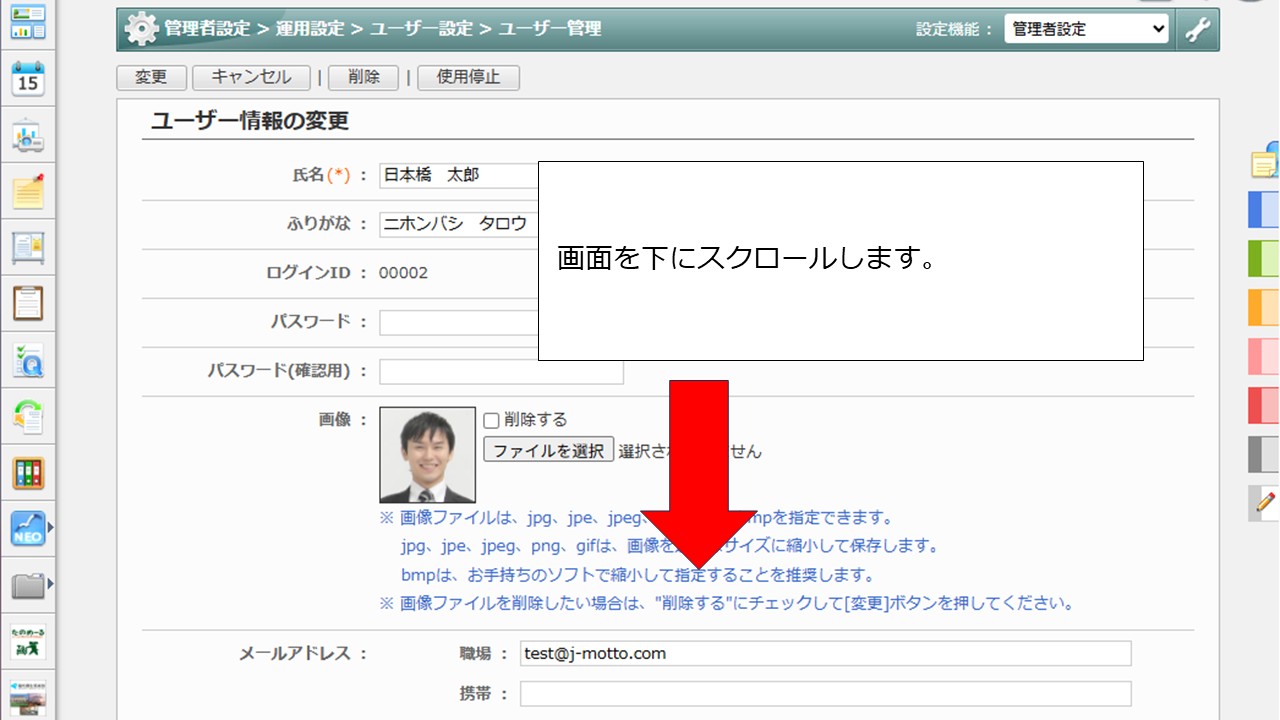Click the wrench settings icon

pyautogui.click(x=1197, y=29)
